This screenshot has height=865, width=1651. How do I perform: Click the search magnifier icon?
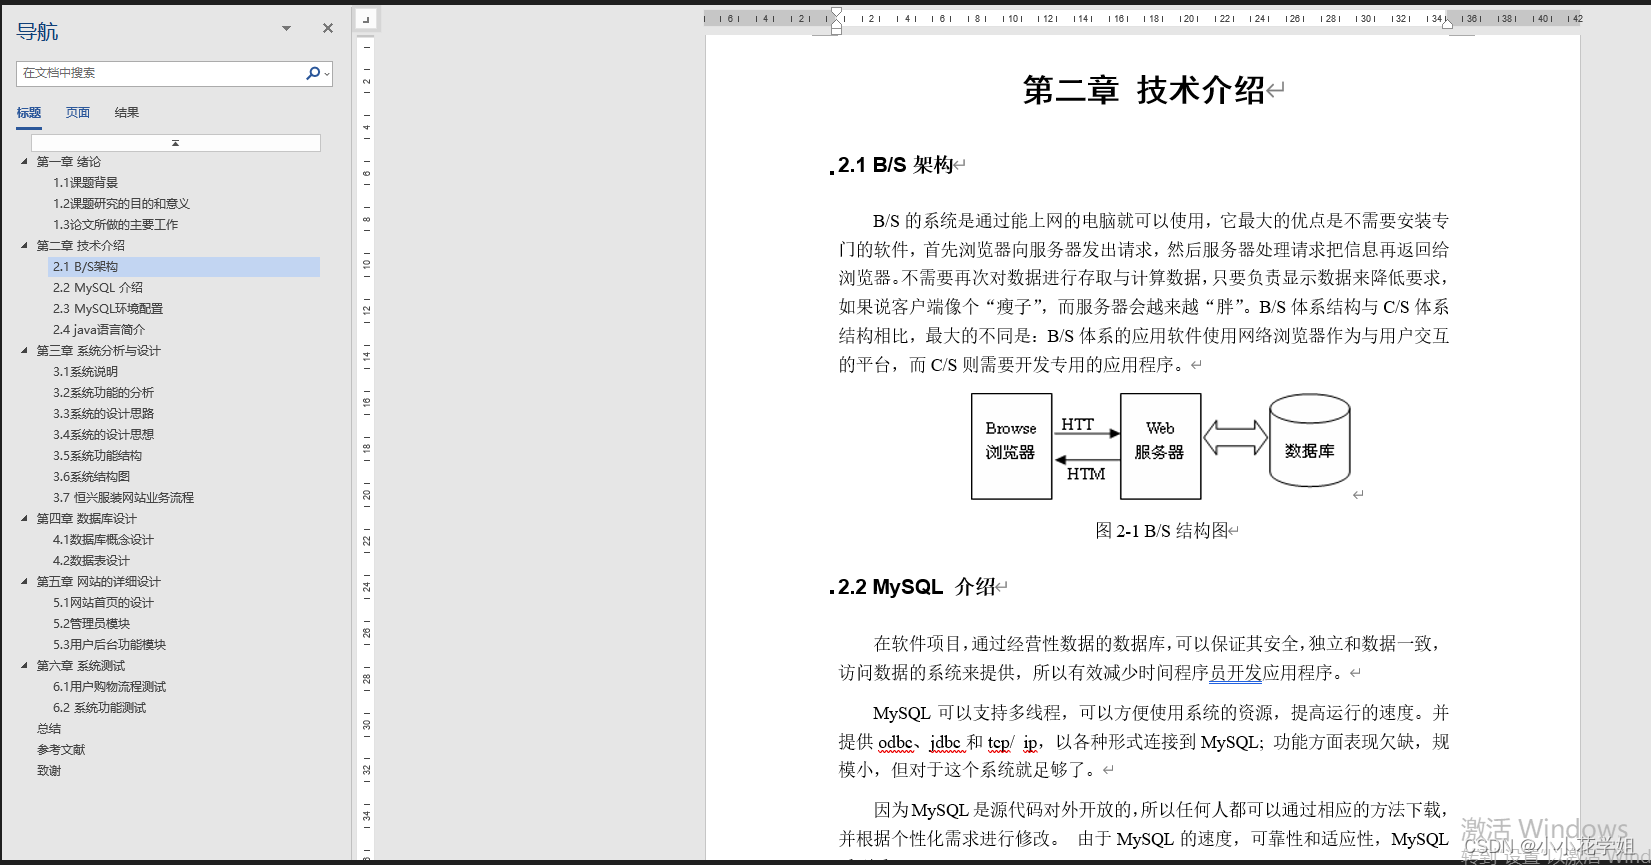[313, 73]
